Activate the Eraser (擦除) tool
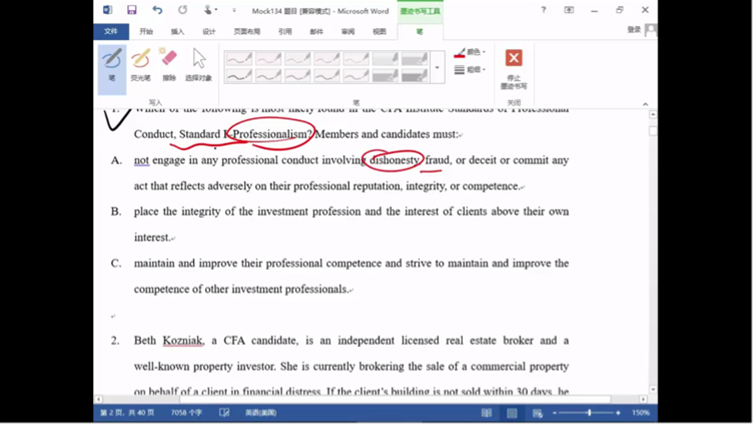Viewport: 753px width, 424px height. pos(169,64)
